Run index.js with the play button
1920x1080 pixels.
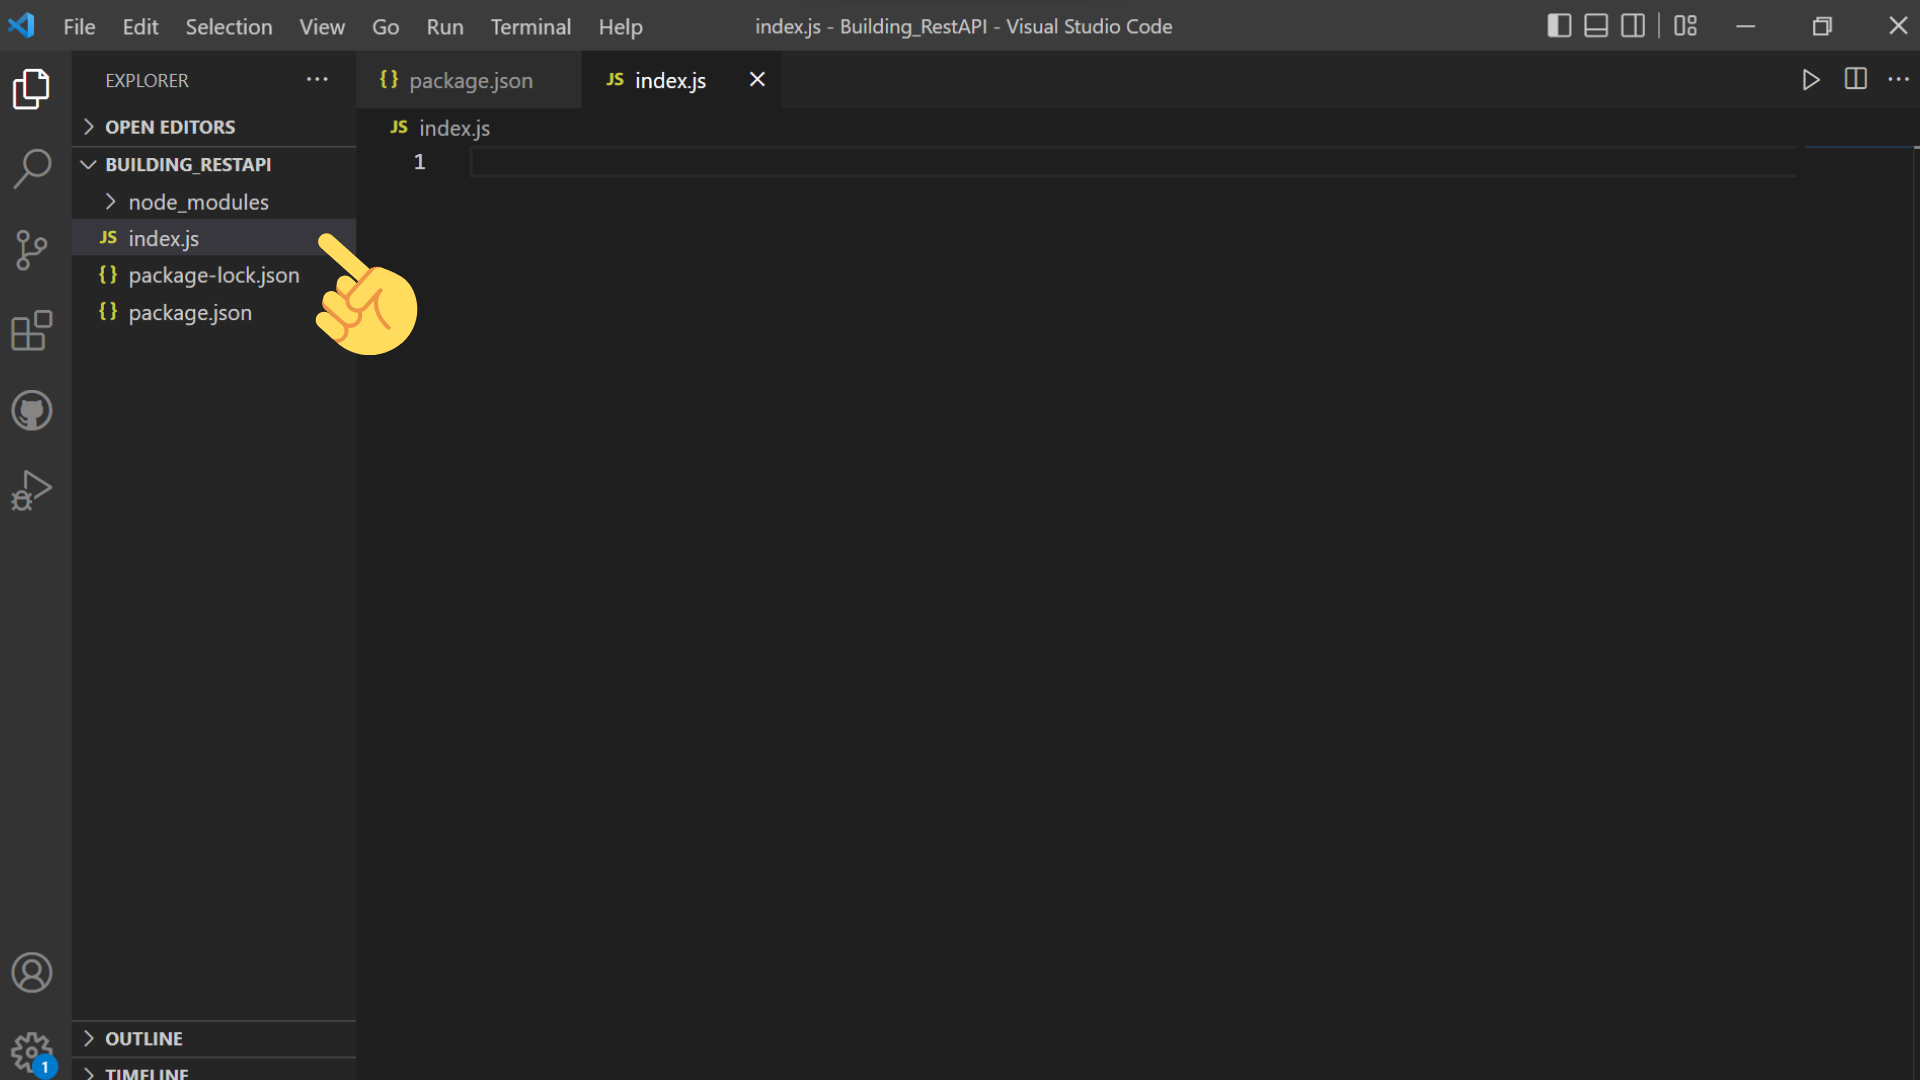(x=1811, y=80)
